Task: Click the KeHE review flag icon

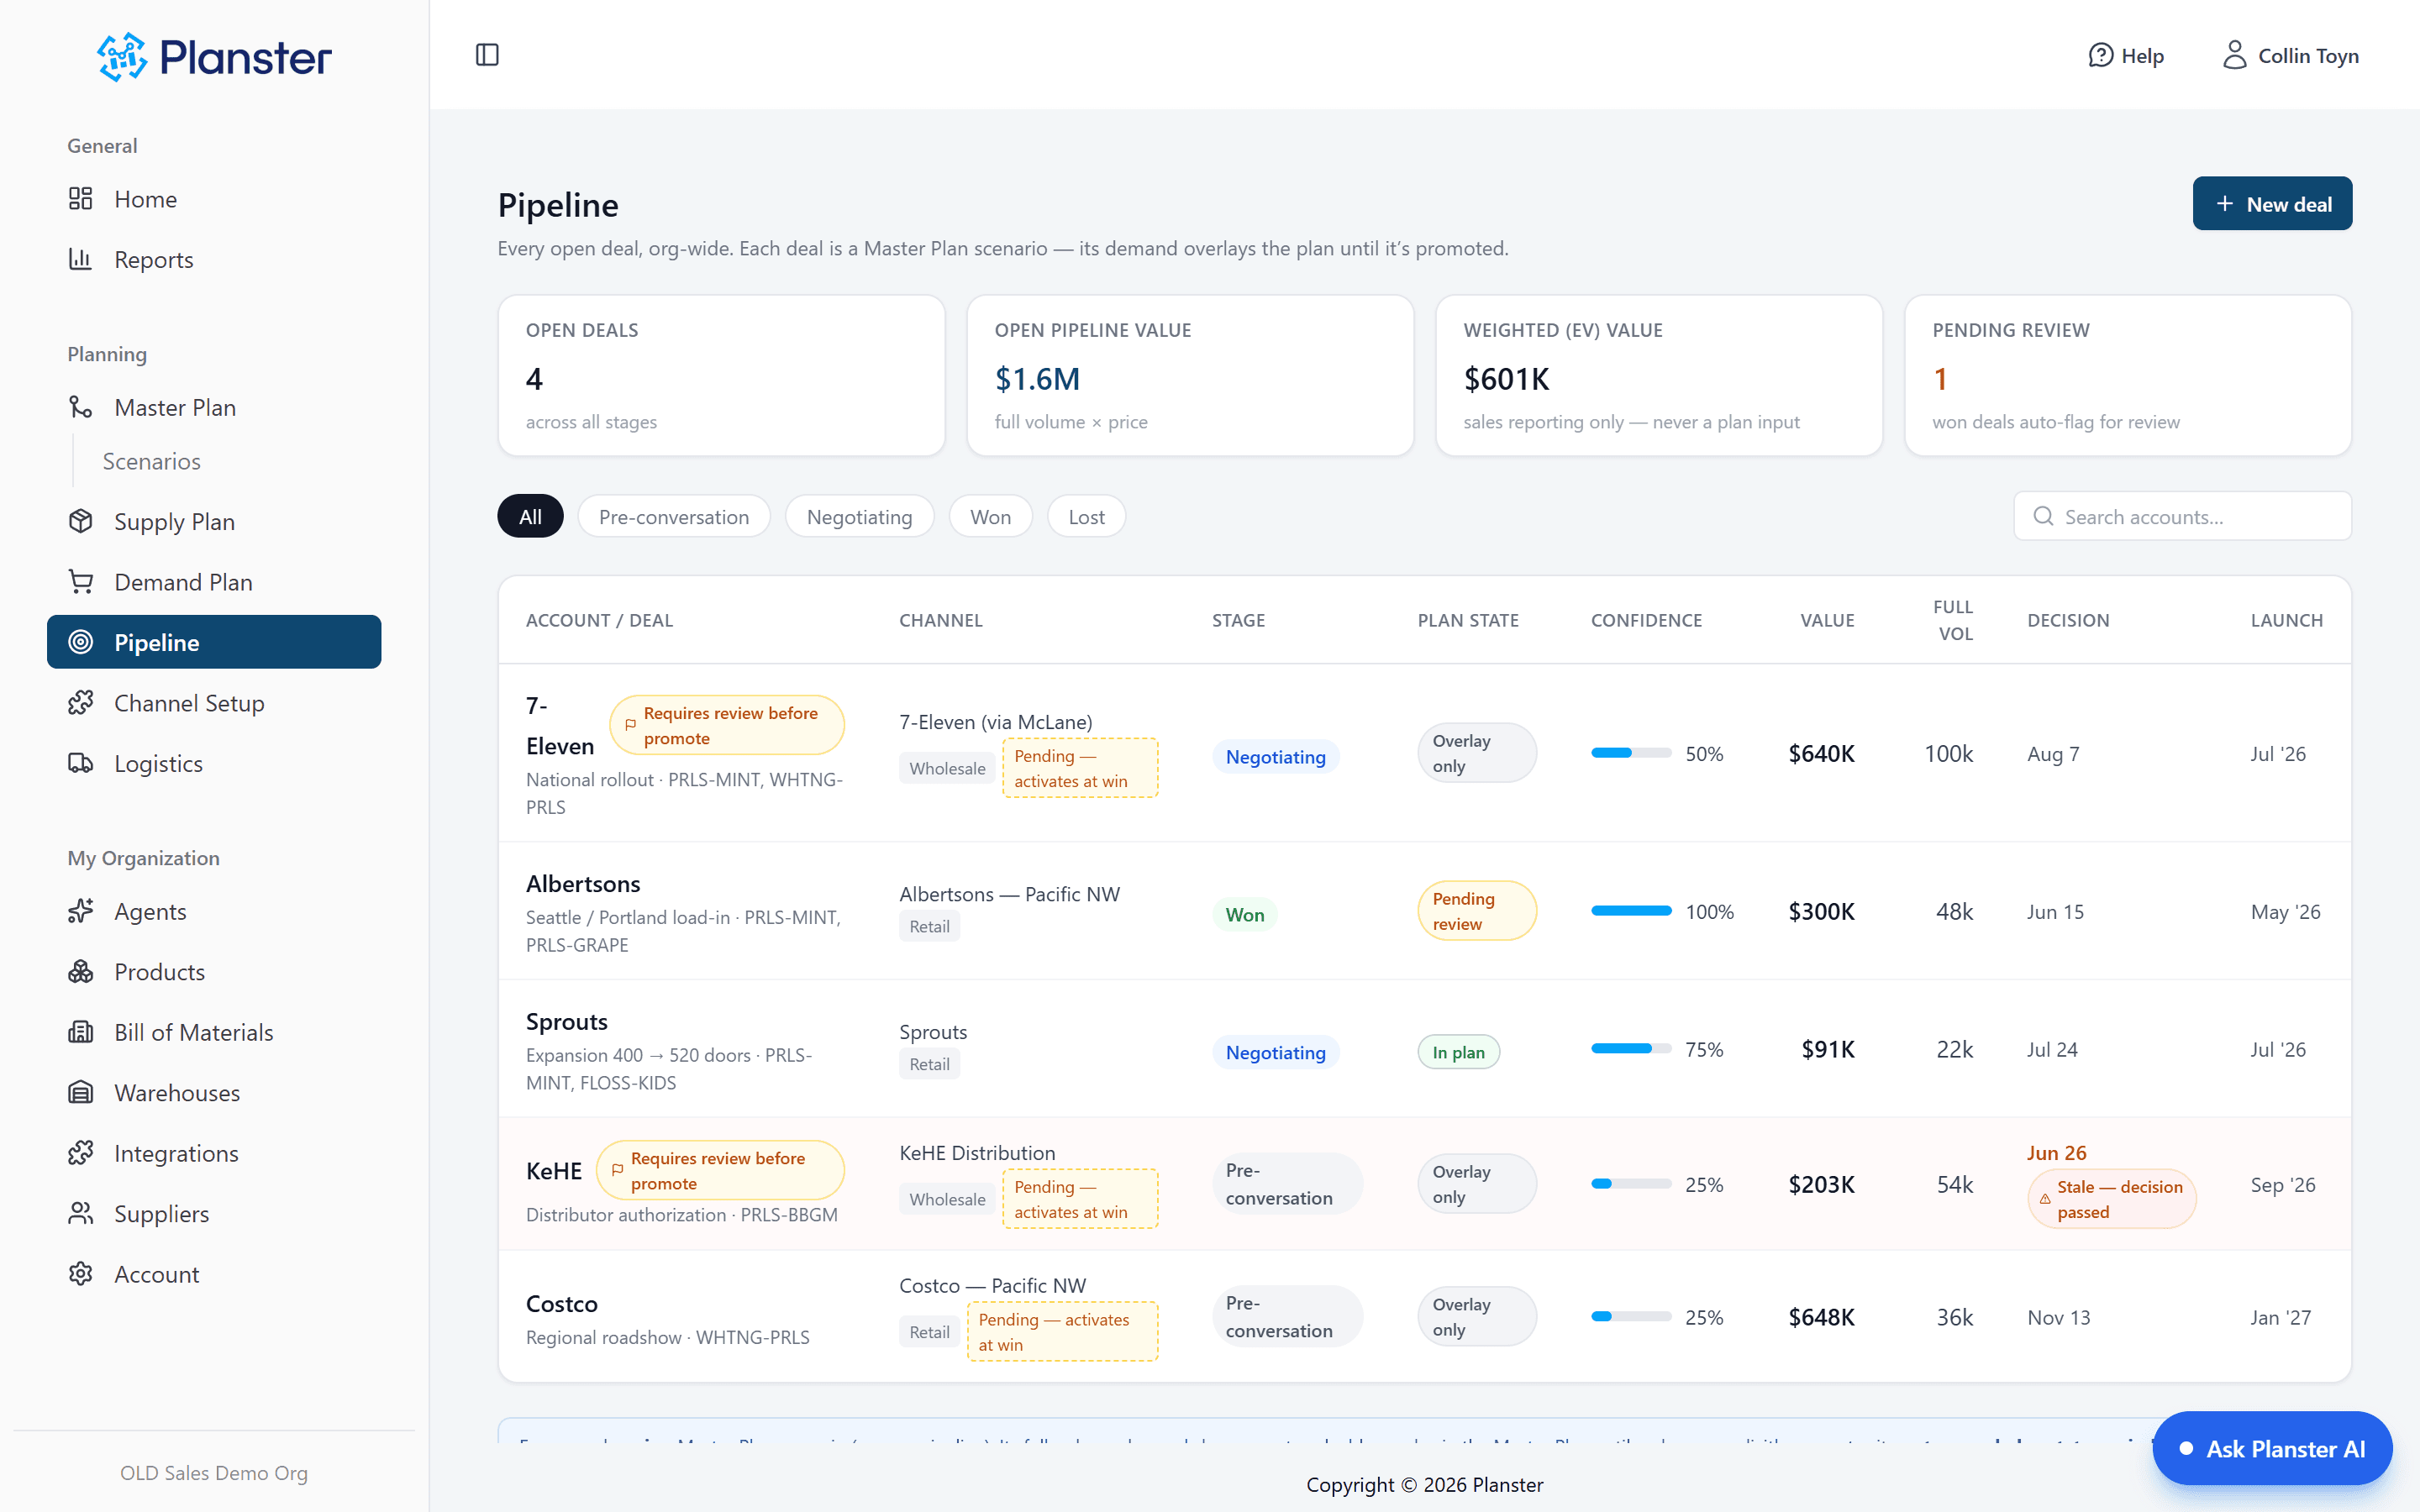Action: point(617,1170)
